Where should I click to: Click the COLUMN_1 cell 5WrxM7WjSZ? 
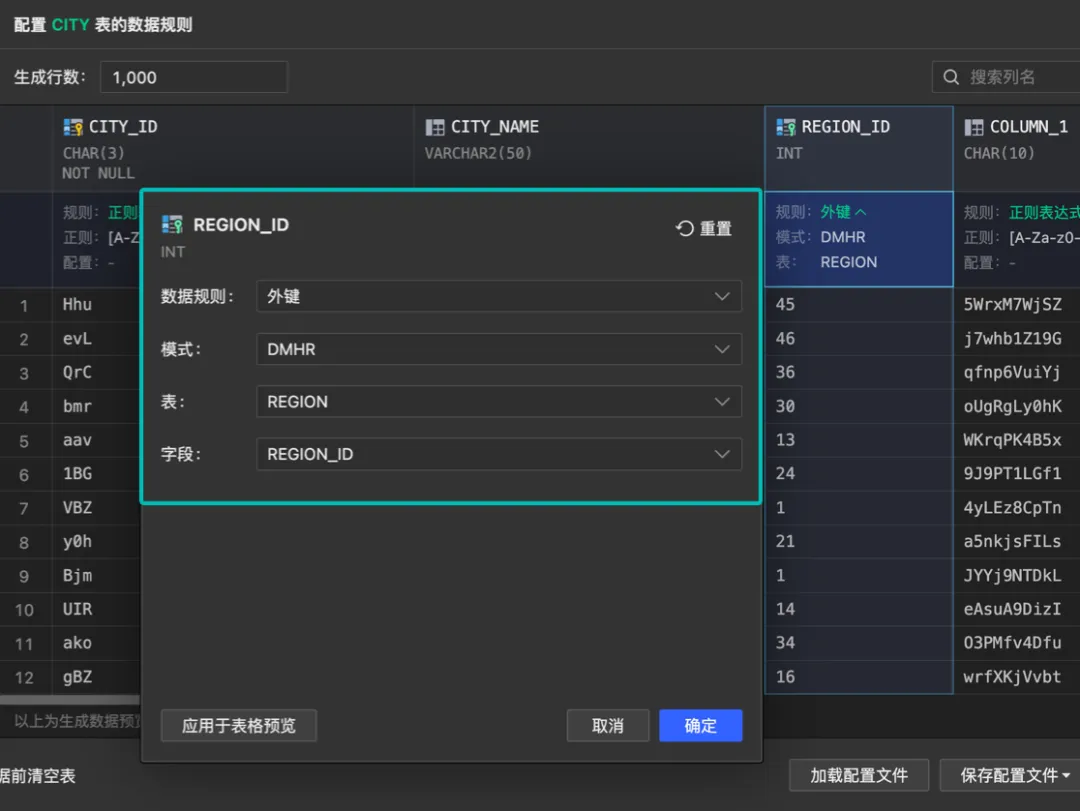[x=1012, y=304]
